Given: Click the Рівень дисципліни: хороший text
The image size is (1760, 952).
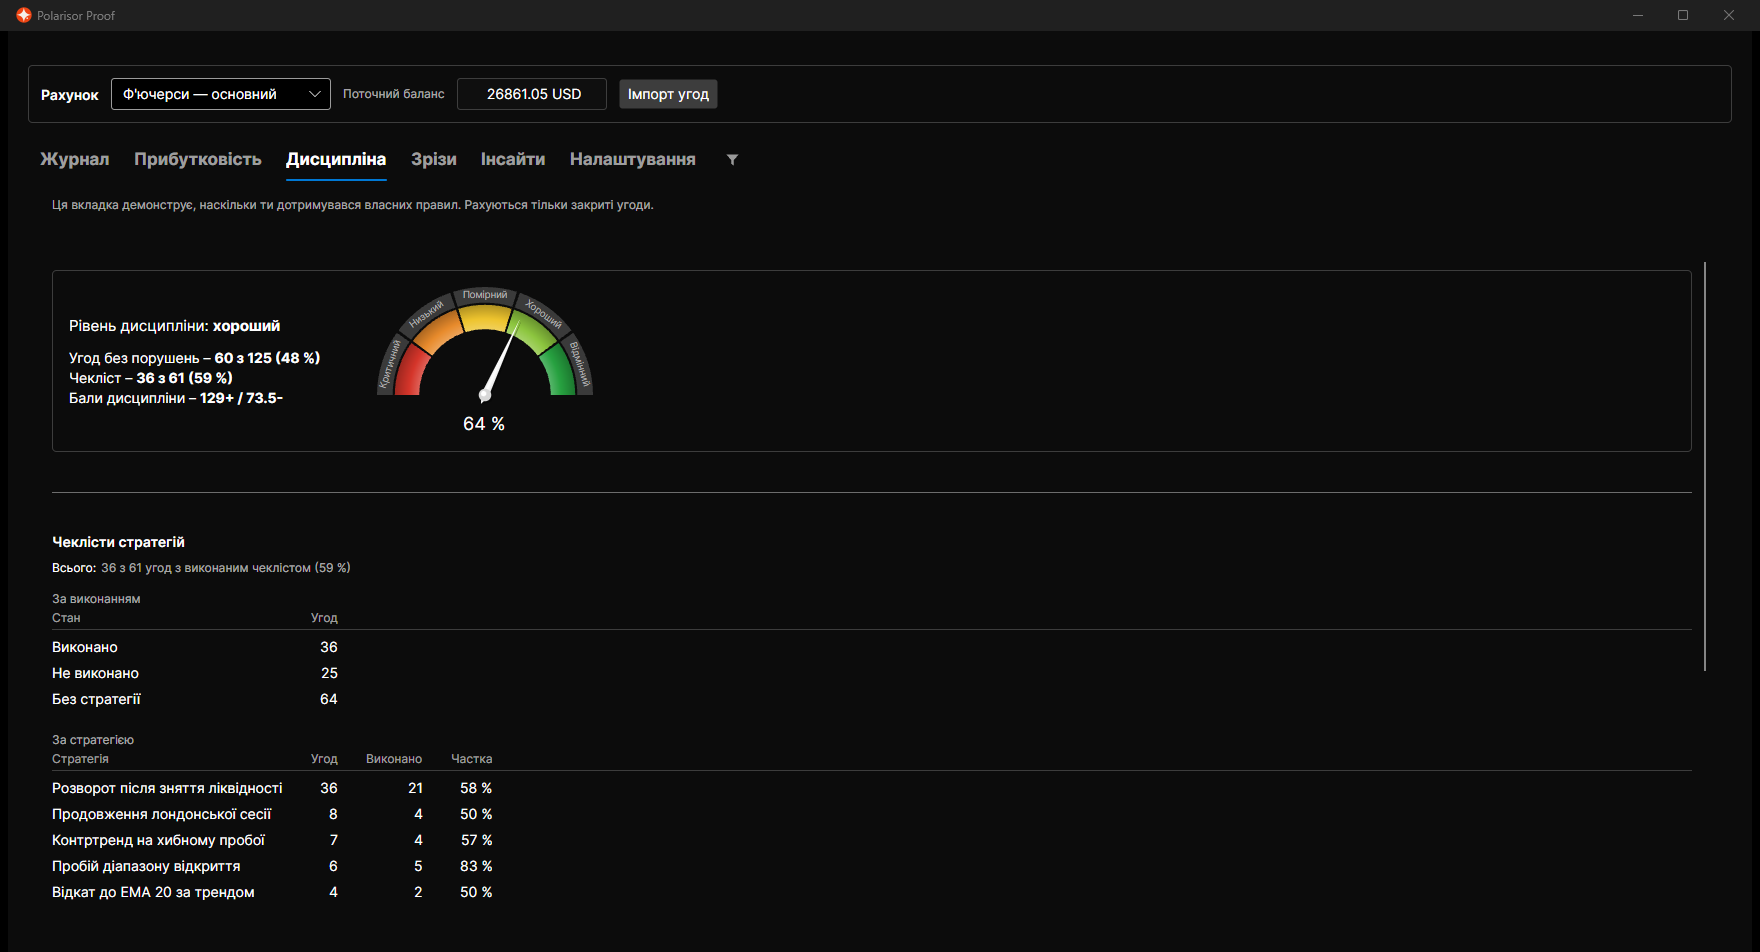Looking at the screenshot, I should pyautogui.click(x=175, y=326).
